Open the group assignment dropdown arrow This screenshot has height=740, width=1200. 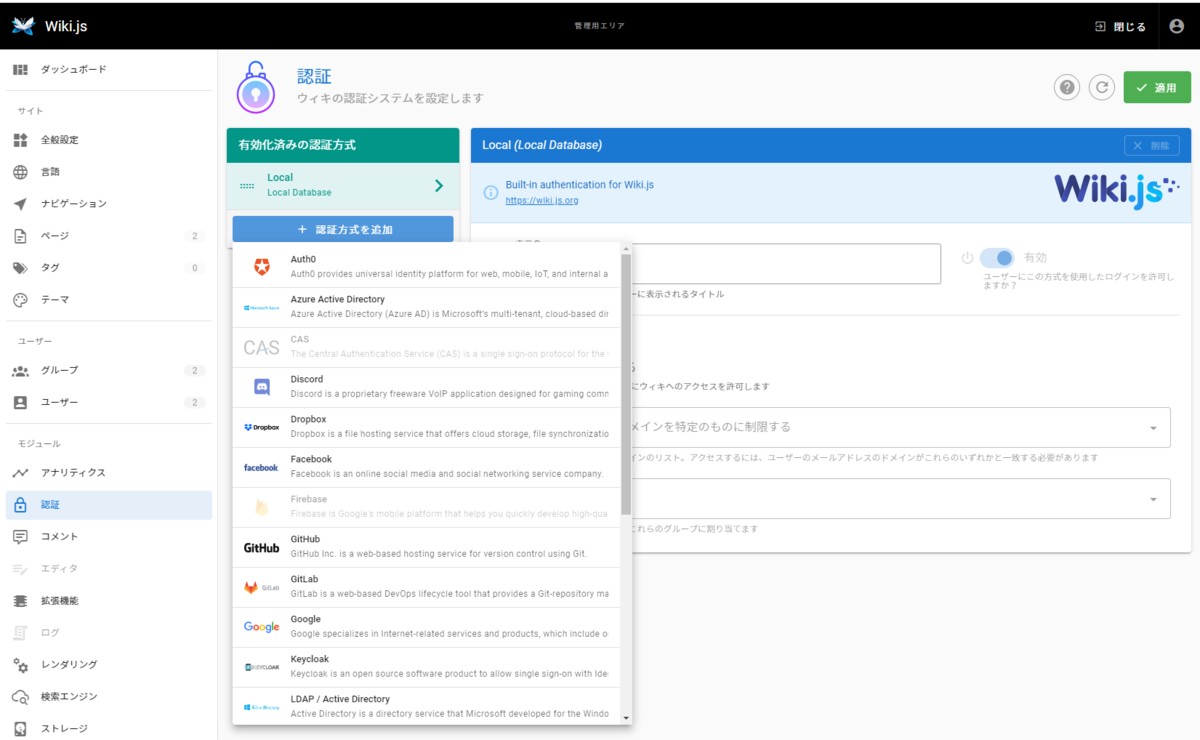pos(1153,498)
